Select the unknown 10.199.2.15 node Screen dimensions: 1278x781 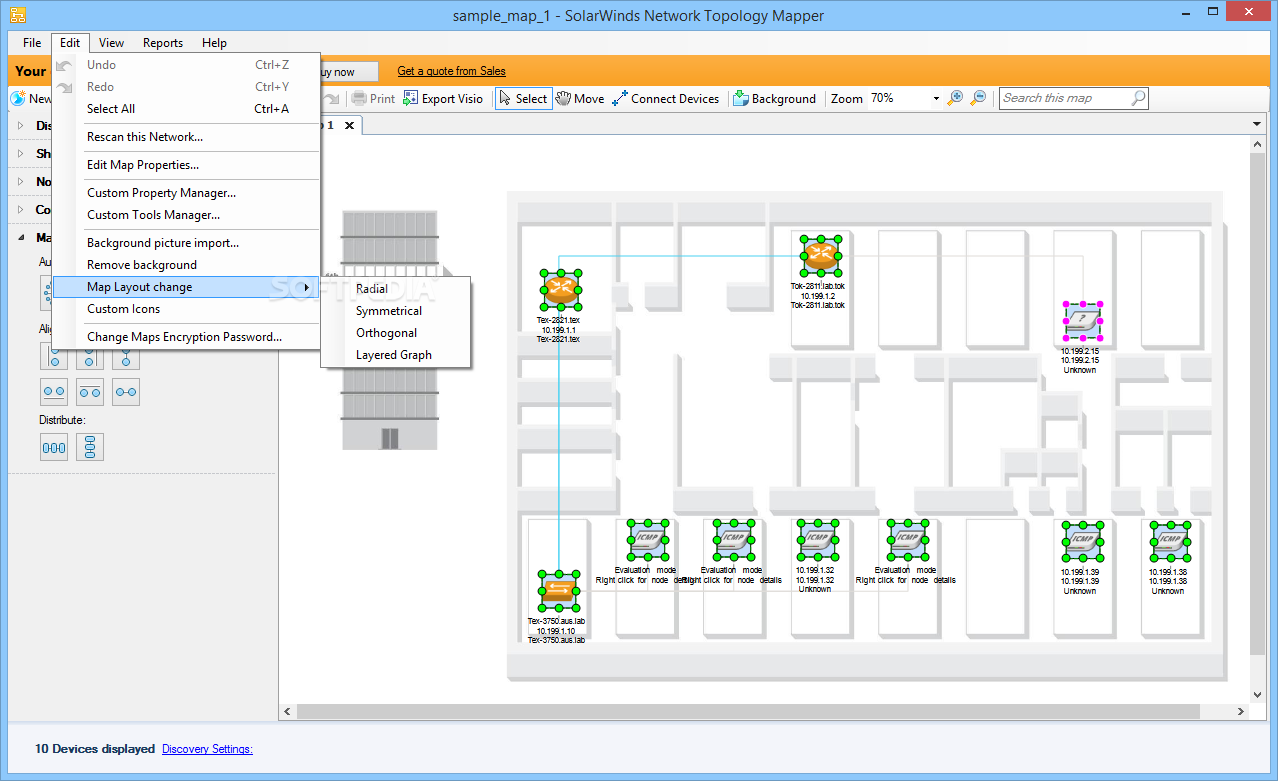click(x=1082, y=320)
